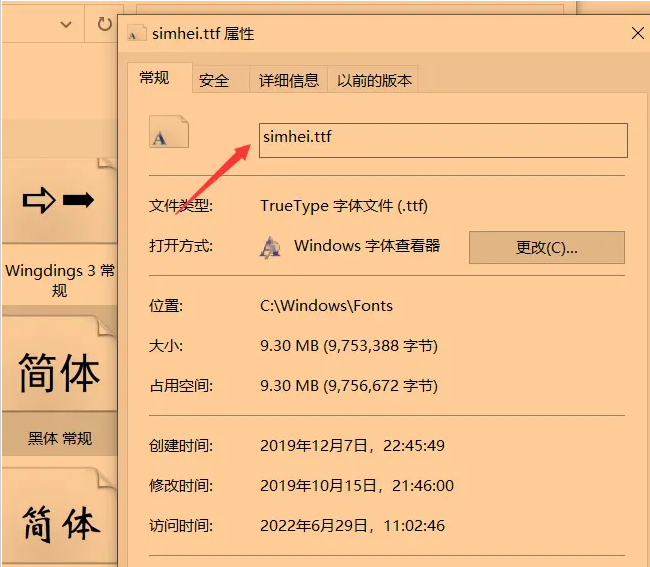
Task: Click the '9.30 MB (9,756,672 字节)' value
Action: pos(349,386)
